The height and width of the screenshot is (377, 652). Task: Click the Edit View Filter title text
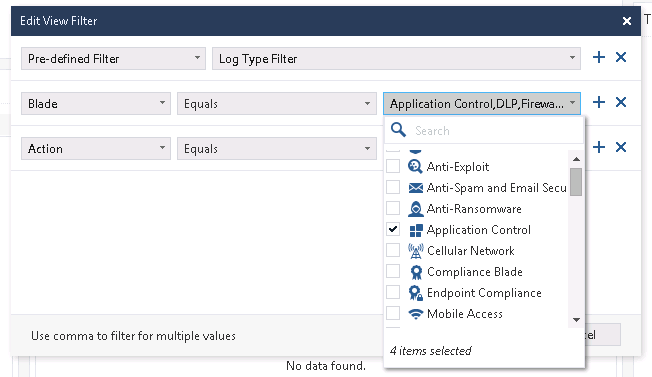pyautogui.click(x=59, y=21)
